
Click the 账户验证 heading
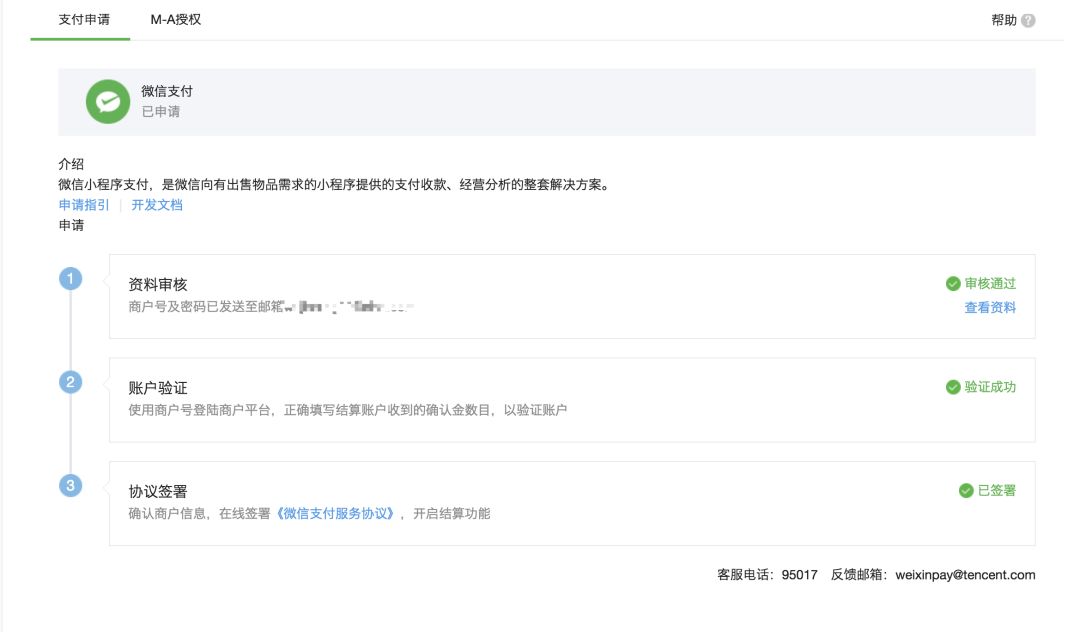pyautogui.click(x=158, y=388)
